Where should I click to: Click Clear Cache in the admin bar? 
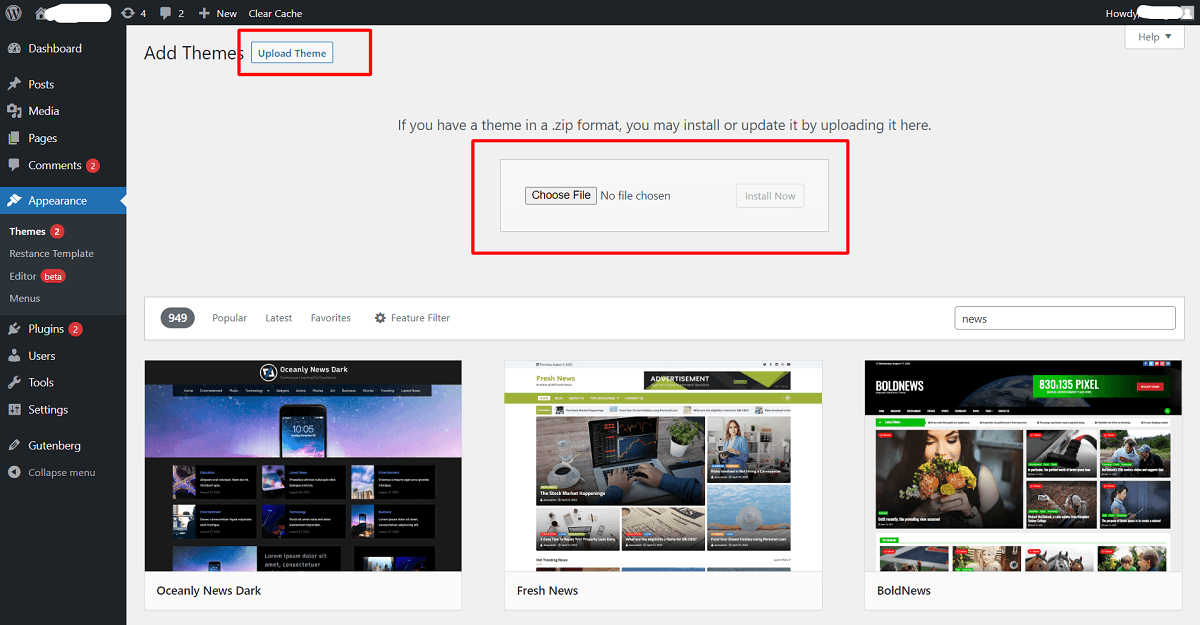click(275, 13)
